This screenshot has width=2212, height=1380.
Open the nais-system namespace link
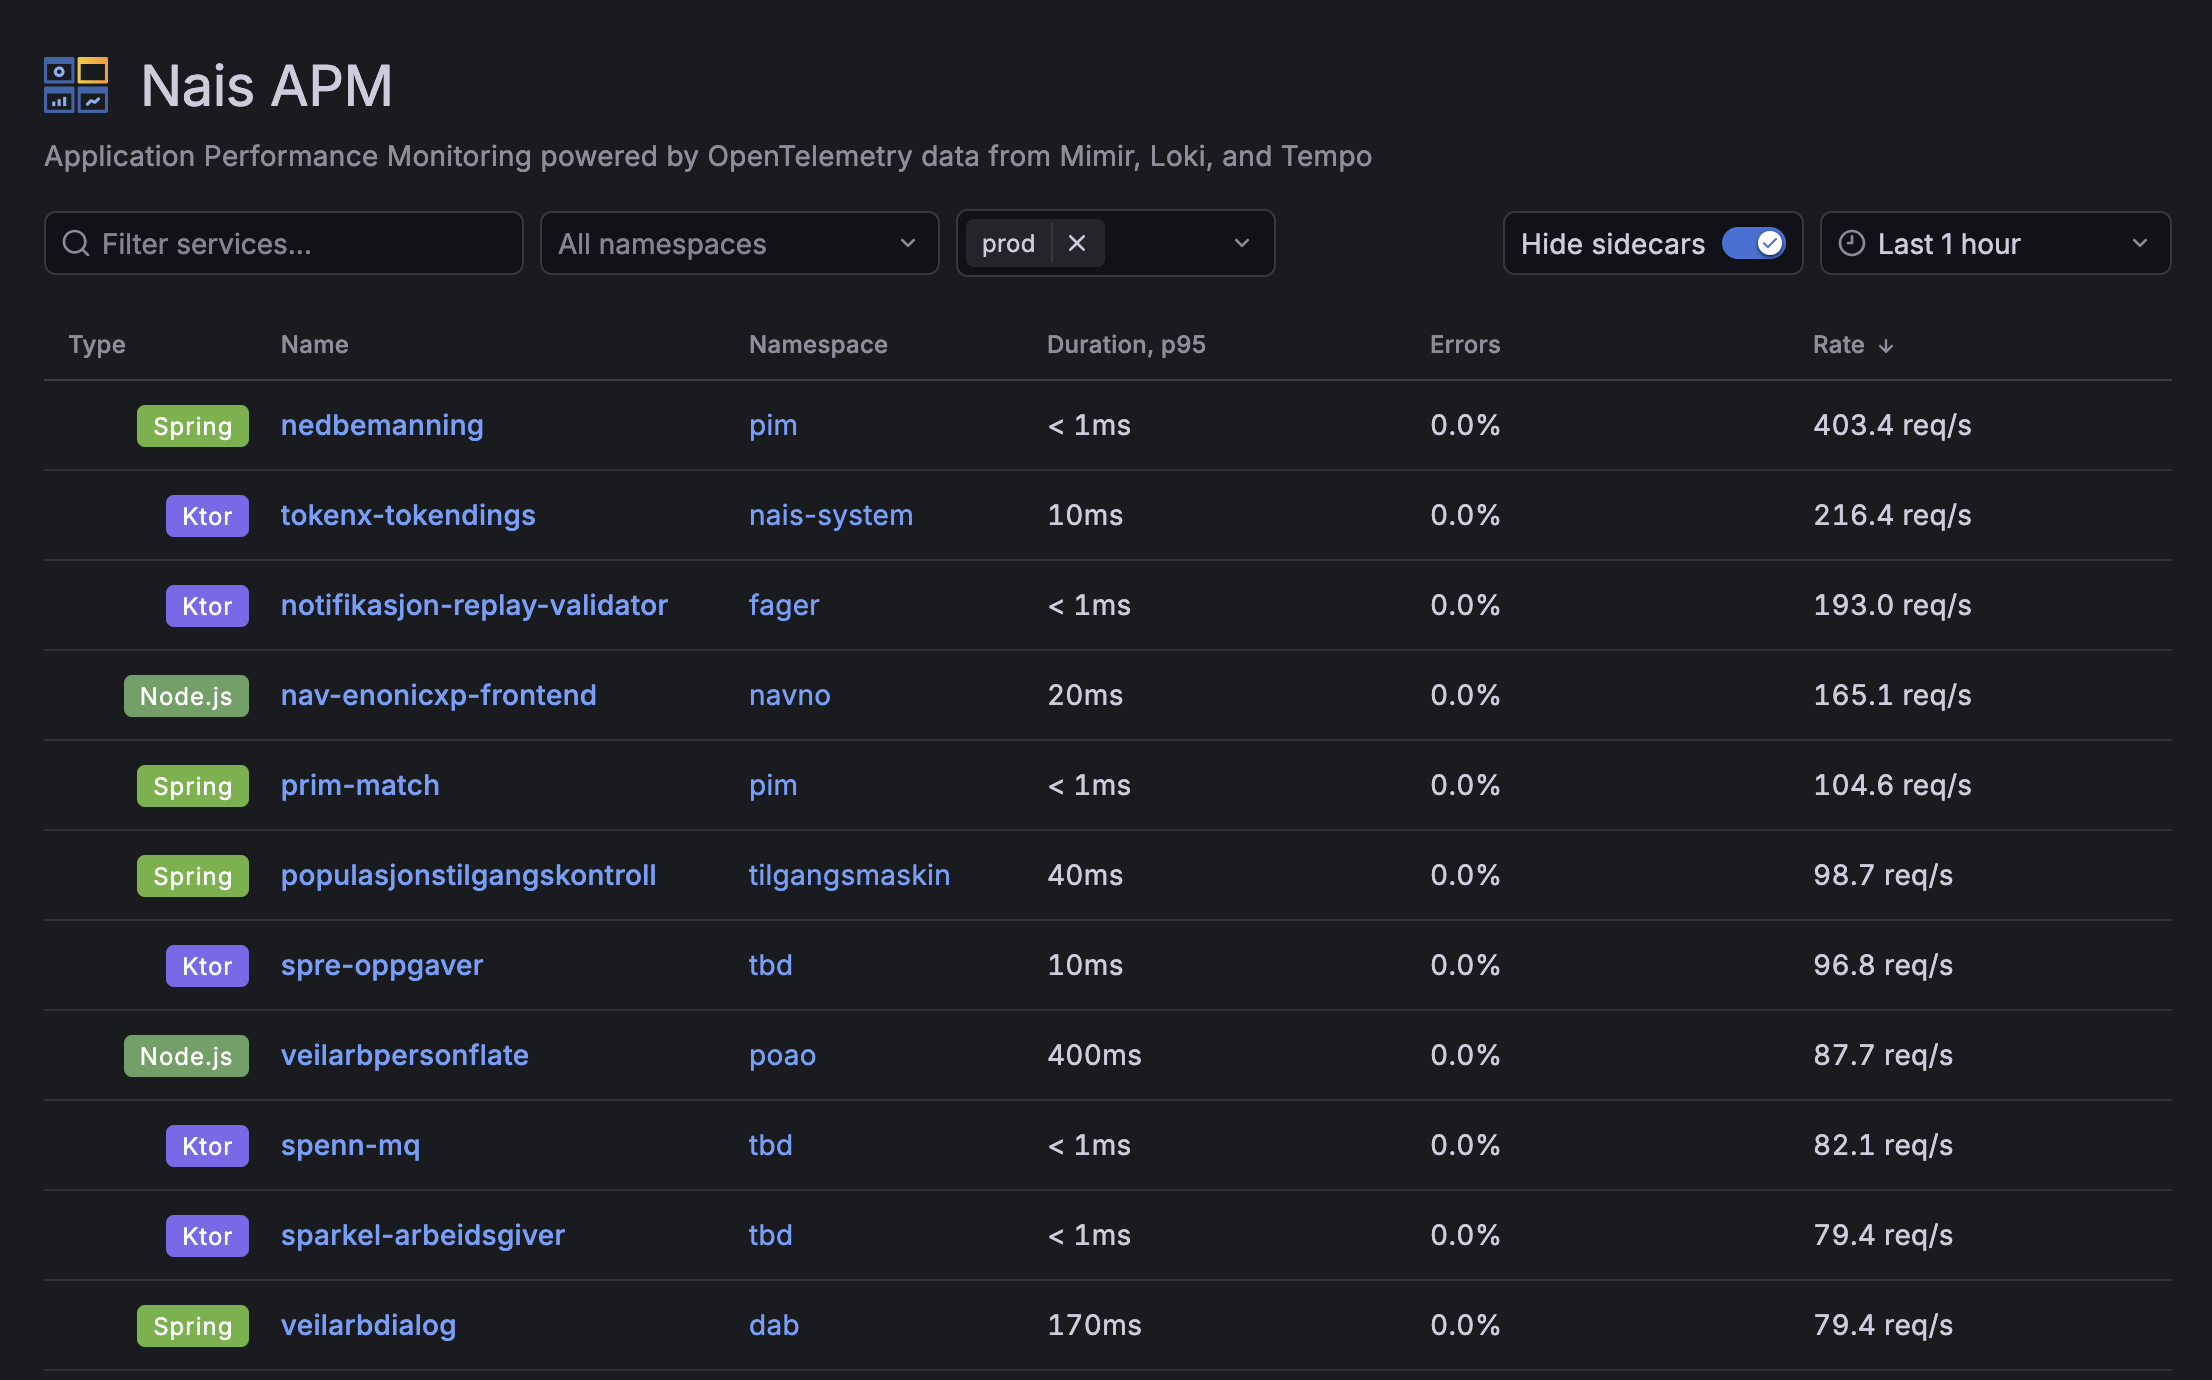830,515
